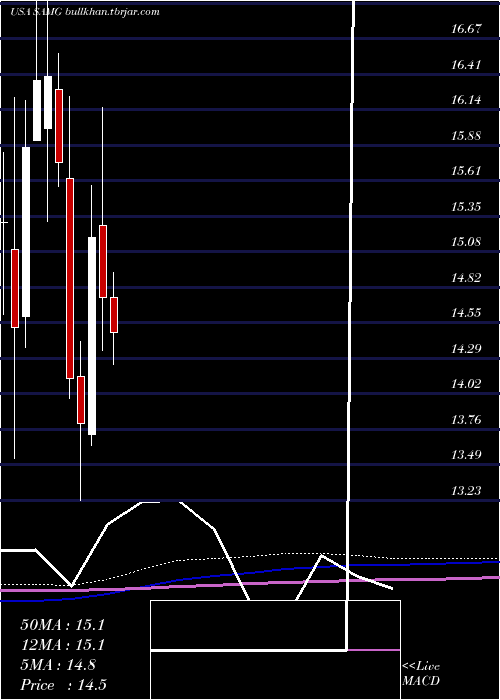
Task: Click the 14.29 price axis label
Action: 466,349
